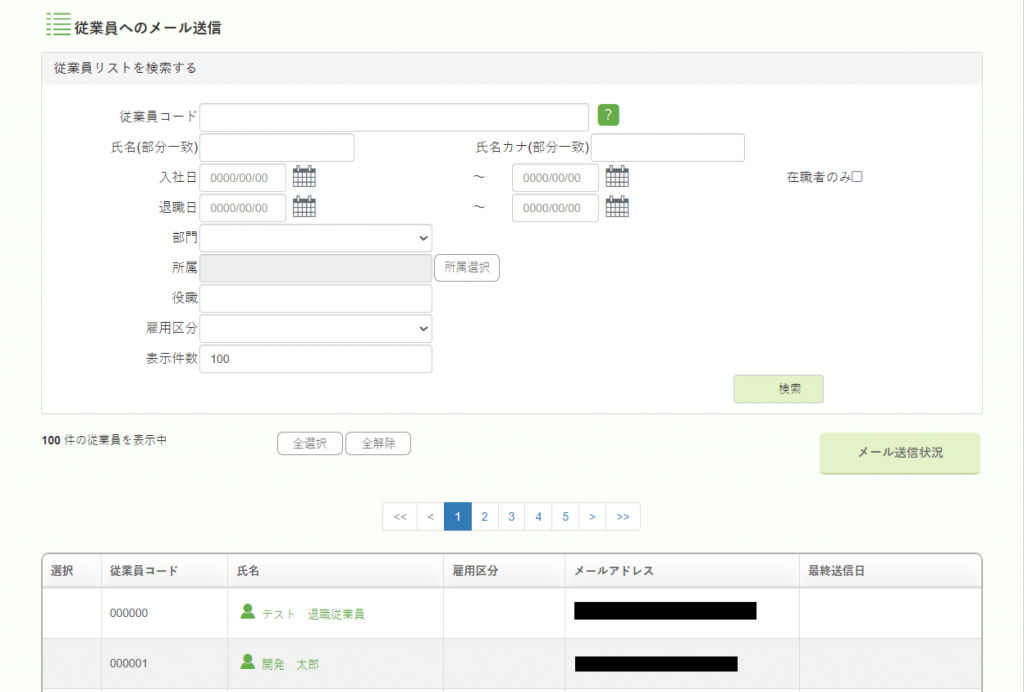1024x692 pixels.
Task: Click the 全解除 button
Action: point(378,444)
